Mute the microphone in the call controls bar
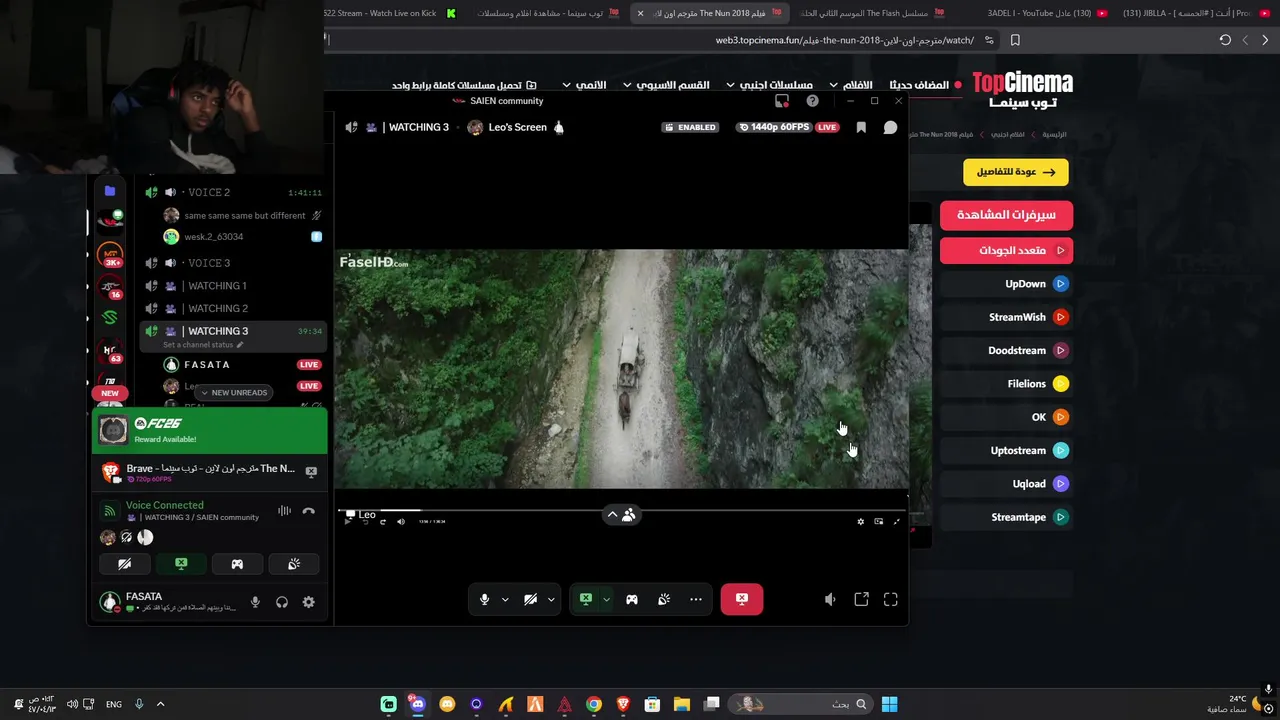Screen dimensions: 1280x720 pos(484,599)
